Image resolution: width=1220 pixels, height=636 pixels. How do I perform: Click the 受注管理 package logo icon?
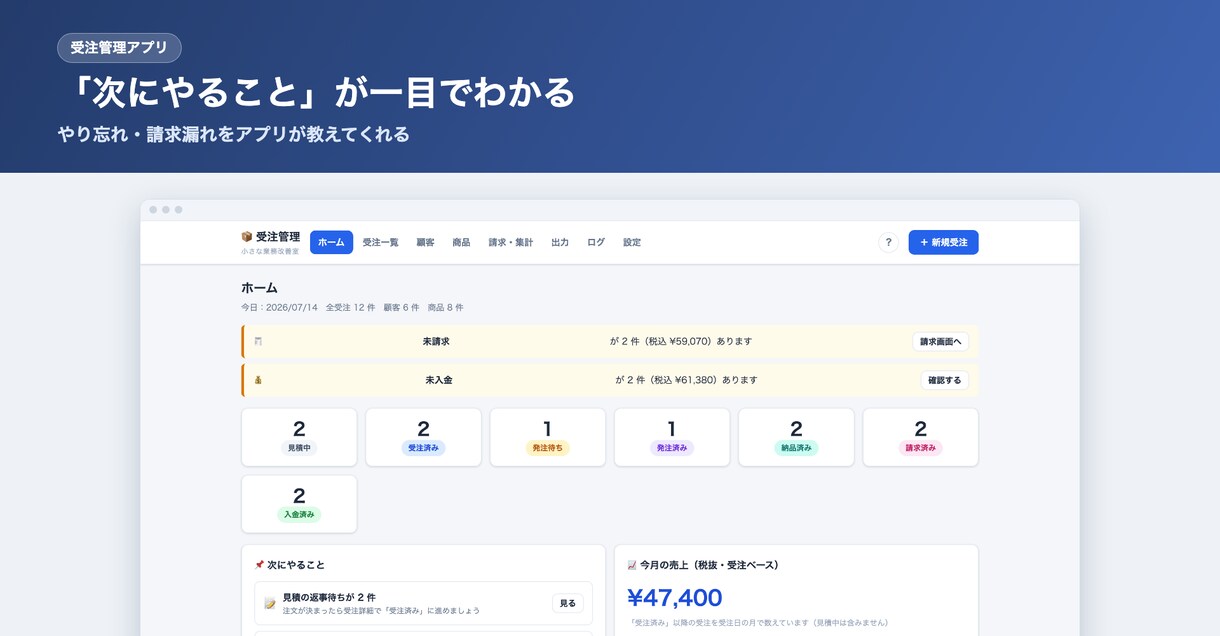pyautogui.click(x=247, y=237)
